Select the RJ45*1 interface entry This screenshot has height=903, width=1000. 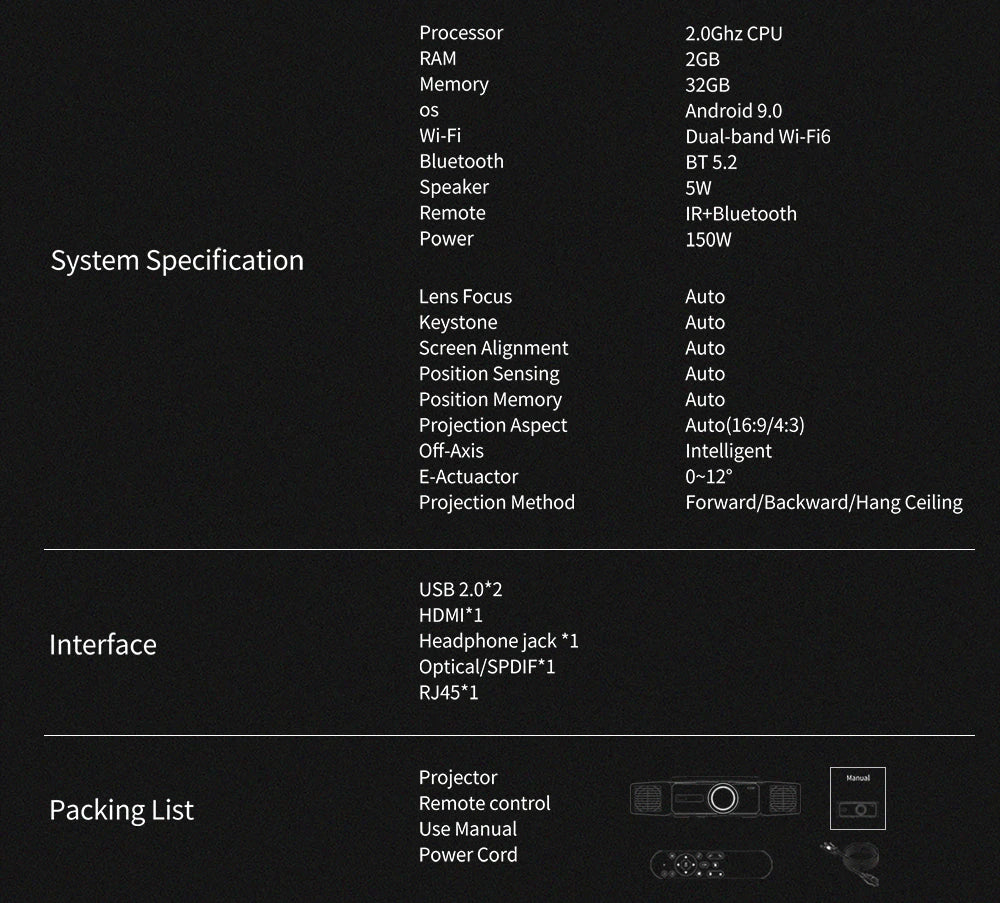tap(448, 692)
